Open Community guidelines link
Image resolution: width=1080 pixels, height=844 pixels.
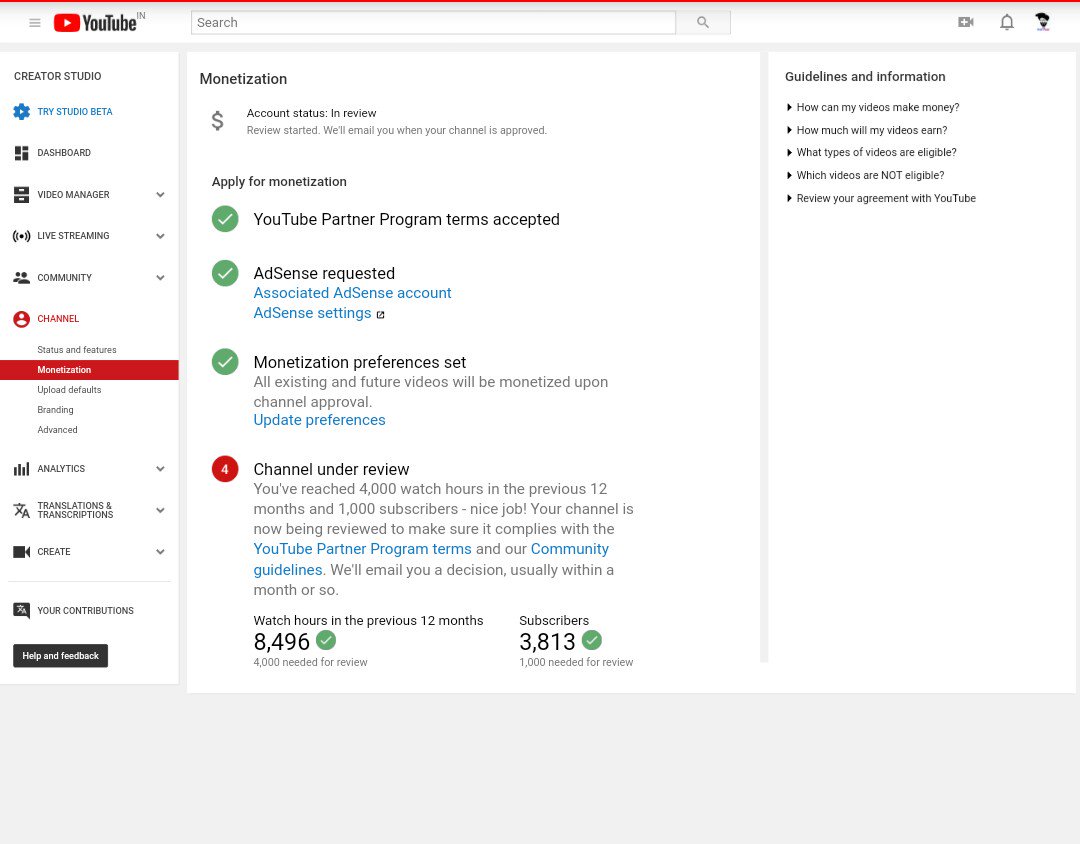(x=570, y=549)
